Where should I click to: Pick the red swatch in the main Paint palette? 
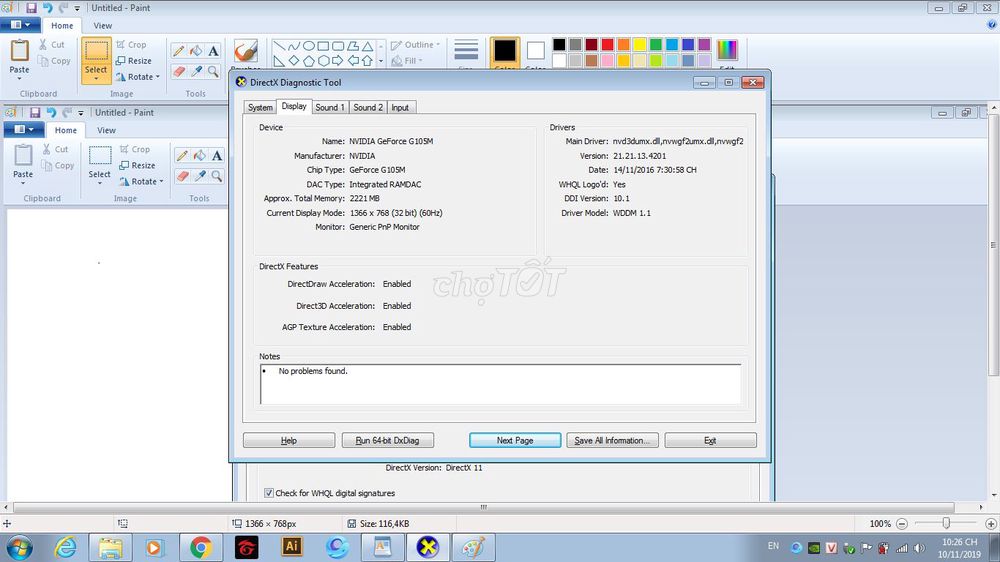(607, 44)
